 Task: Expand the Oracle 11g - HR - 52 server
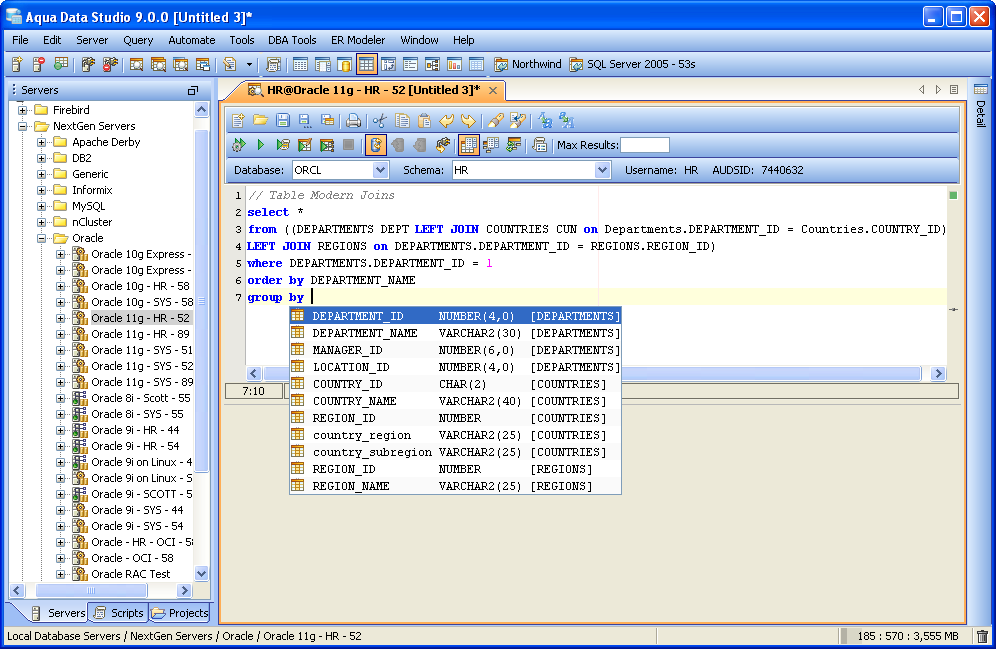(60, 318)
